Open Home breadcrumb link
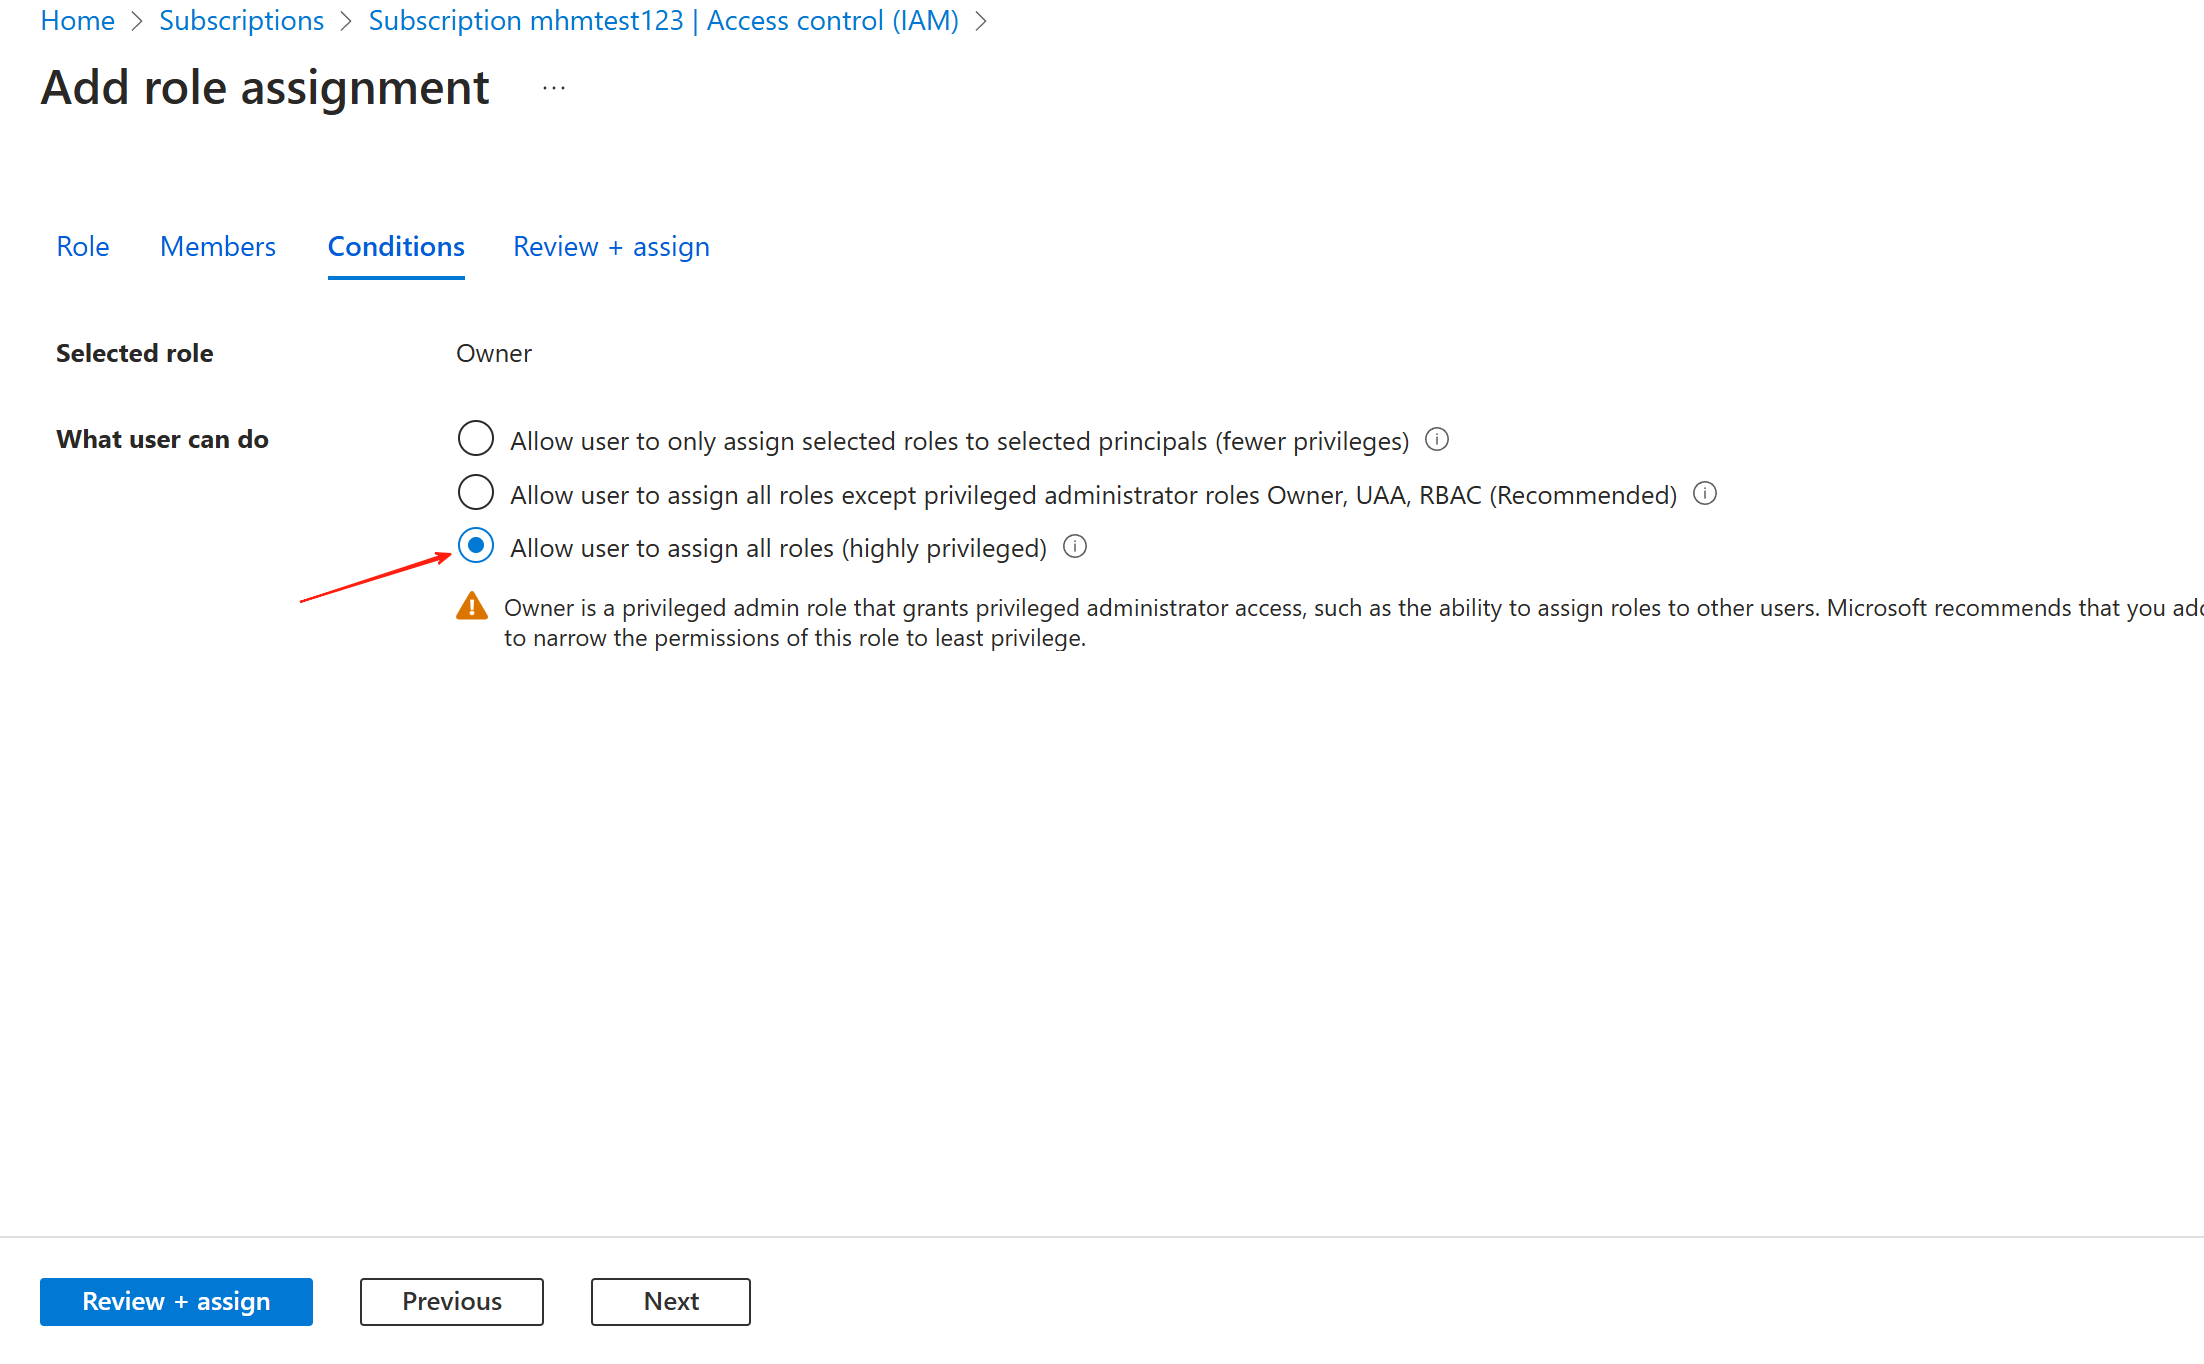 click(77, 20)
